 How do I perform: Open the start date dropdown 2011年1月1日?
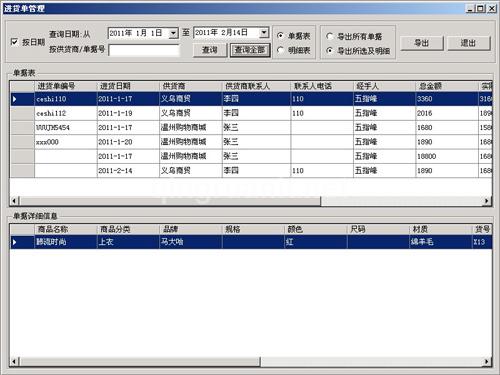[173, 33]
